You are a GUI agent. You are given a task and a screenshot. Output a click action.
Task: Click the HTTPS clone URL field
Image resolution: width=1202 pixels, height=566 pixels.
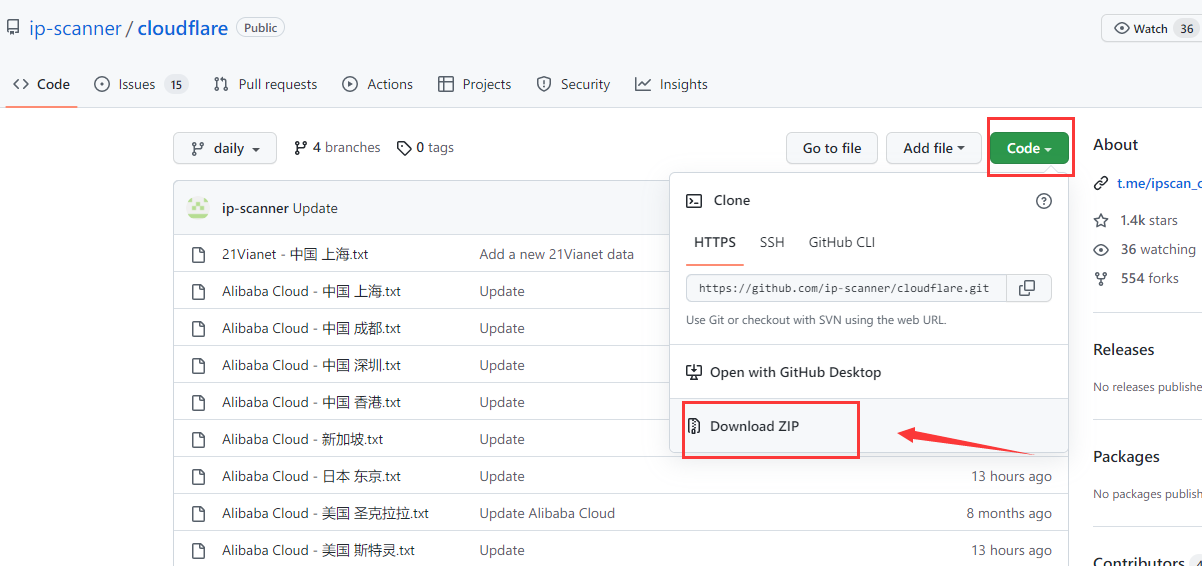(845, 288)
